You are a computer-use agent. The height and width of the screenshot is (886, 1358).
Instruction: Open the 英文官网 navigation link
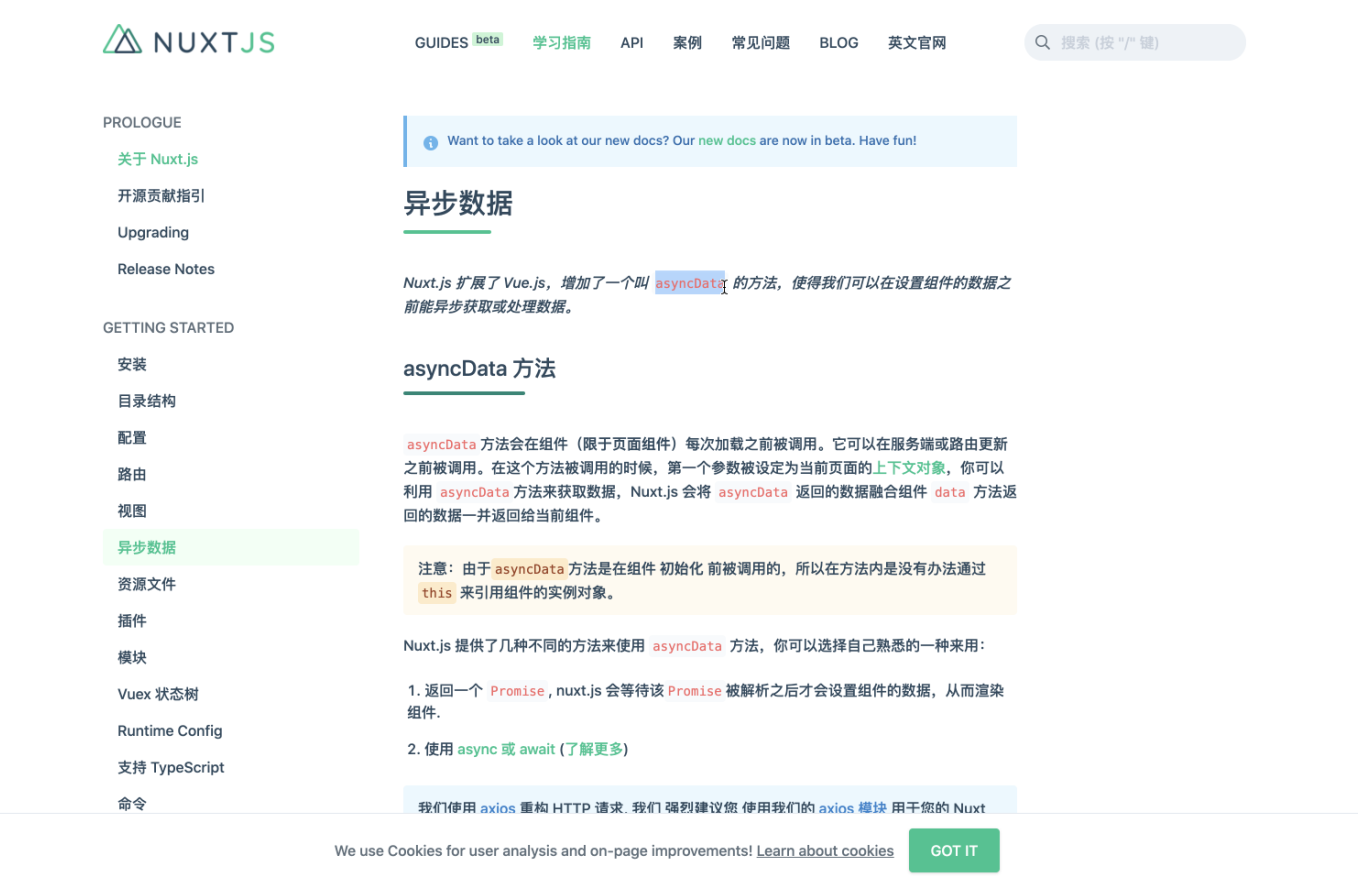[x=917, y=42]
